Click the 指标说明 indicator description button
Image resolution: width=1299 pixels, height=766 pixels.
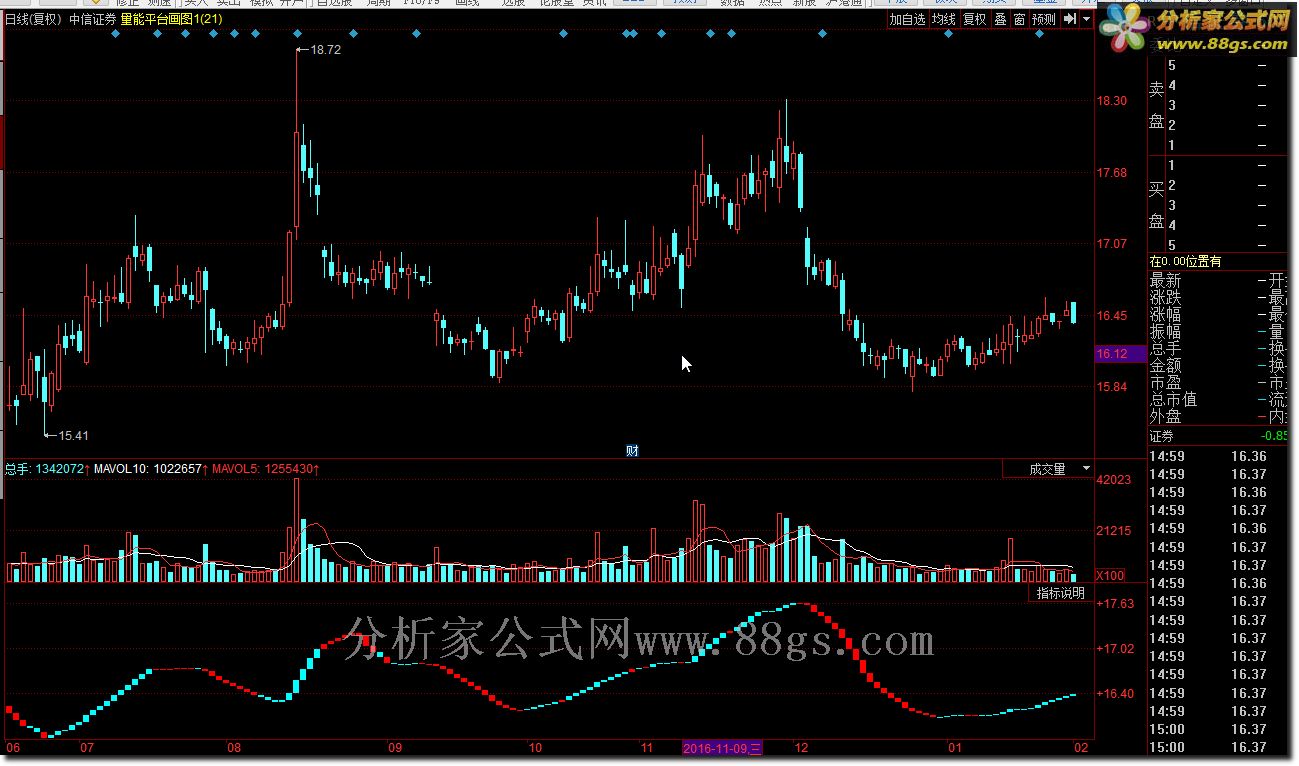point(1060,593)
